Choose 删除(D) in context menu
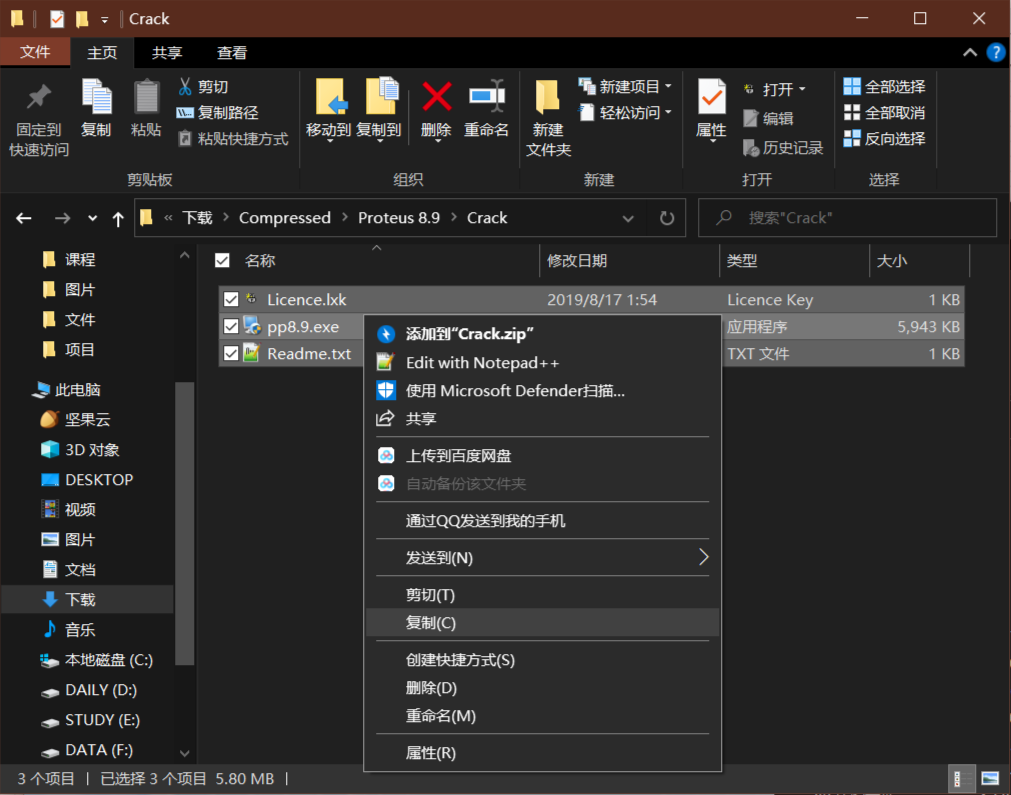Image resolution: width=1011 pixels, height=795 pixels. [x=543, y=688]
